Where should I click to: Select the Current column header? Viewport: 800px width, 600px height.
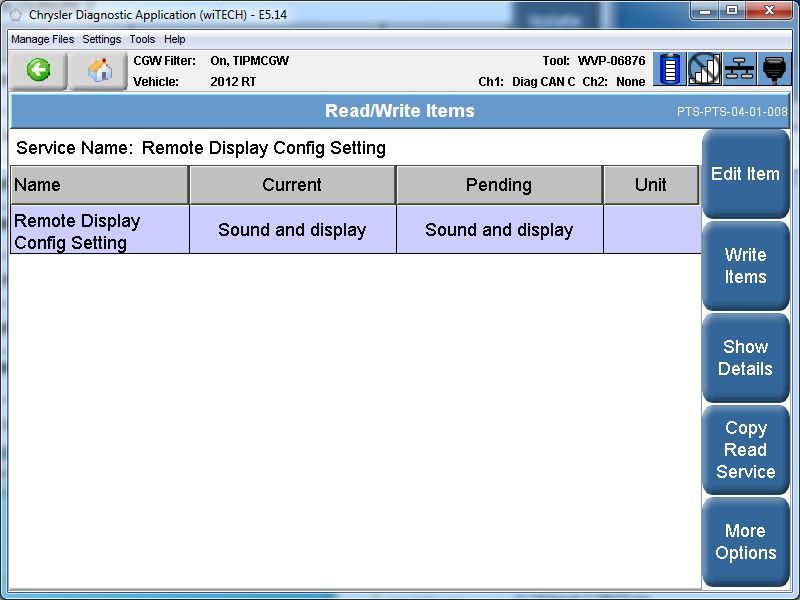292,185
